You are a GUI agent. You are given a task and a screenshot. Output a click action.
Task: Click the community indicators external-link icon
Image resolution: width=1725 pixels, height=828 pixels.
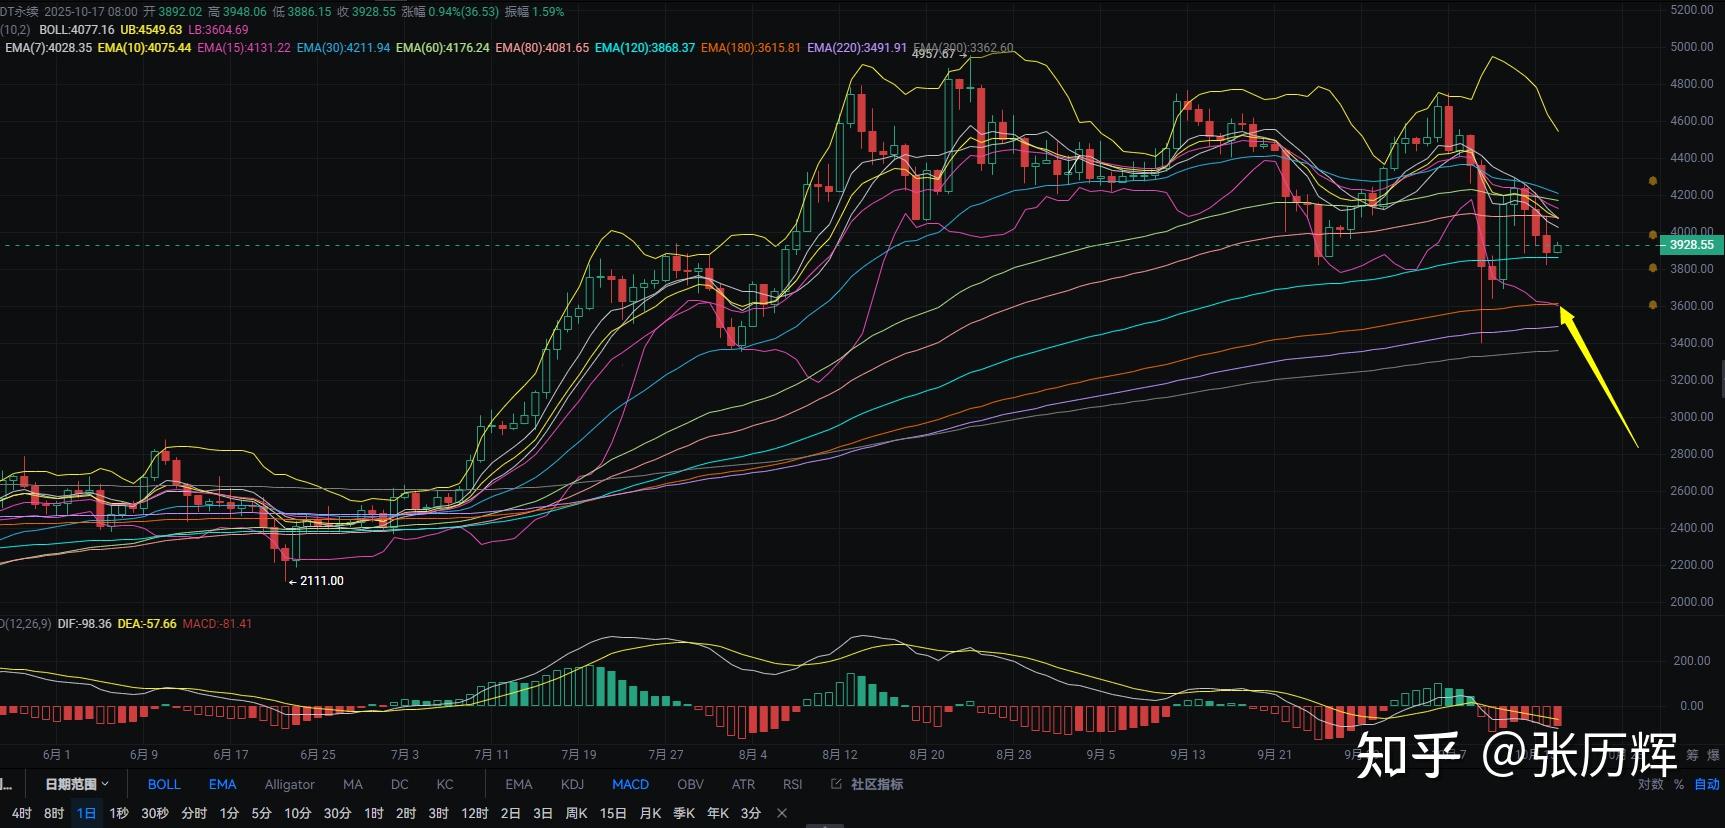[x=836, y=784]
